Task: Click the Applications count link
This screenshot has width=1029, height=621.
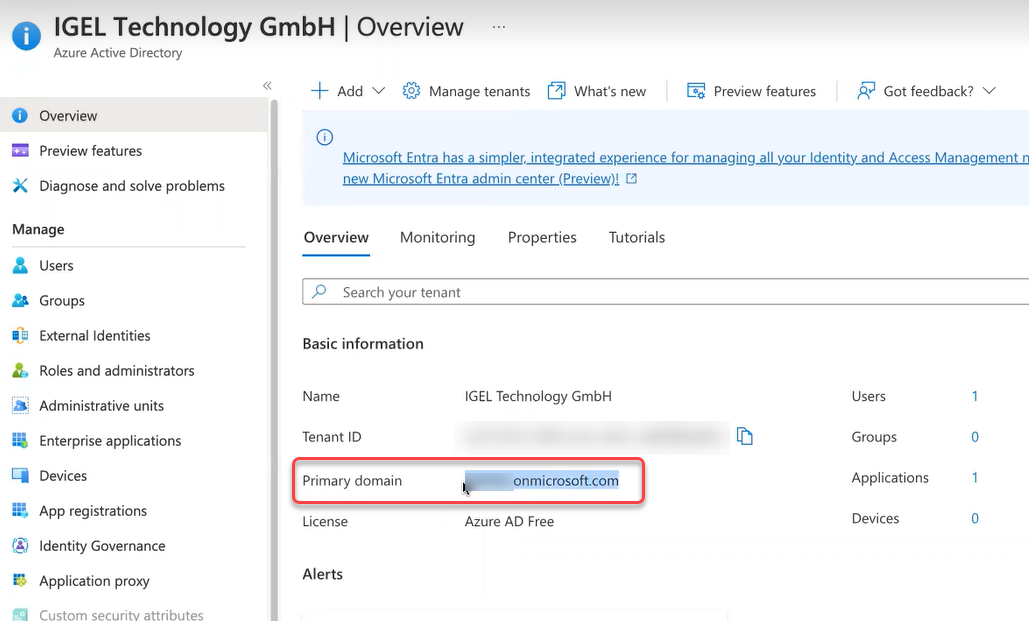Action: 975,478
